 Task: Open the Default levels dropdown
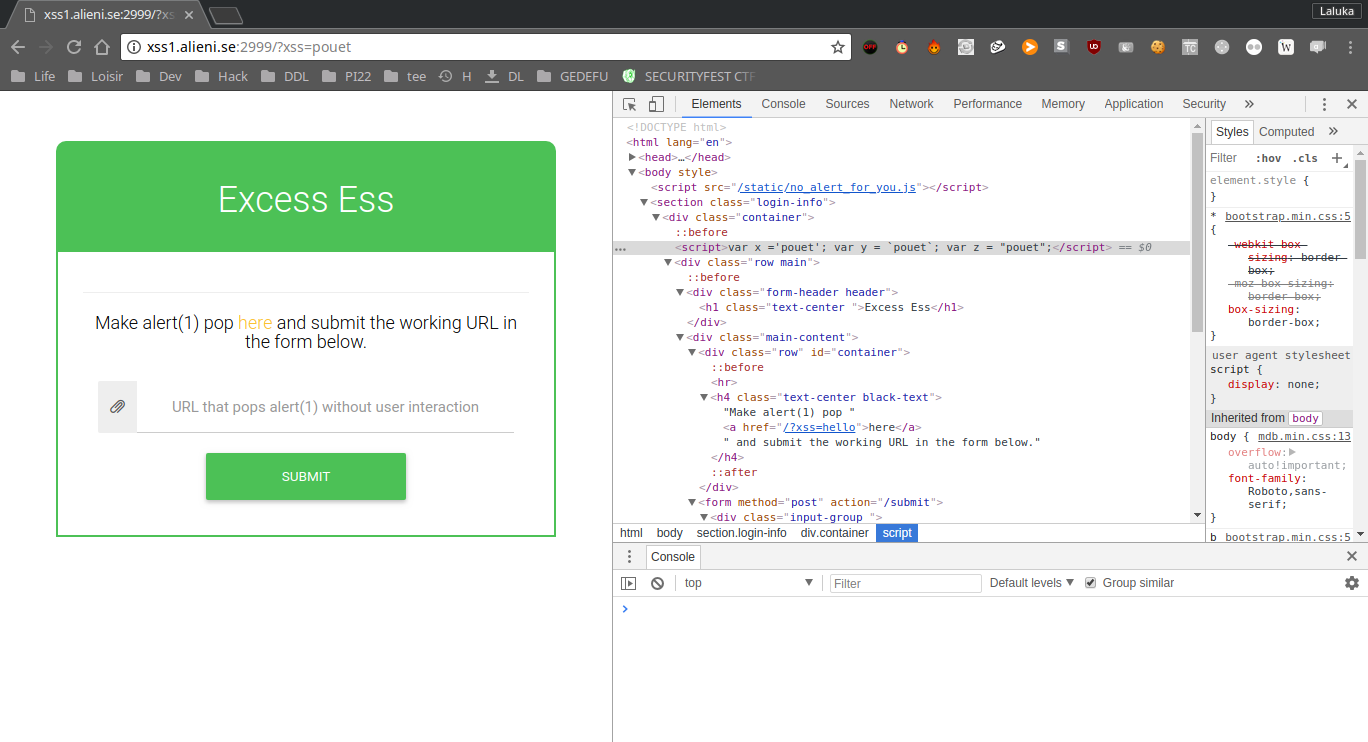tap(1032, 583)
